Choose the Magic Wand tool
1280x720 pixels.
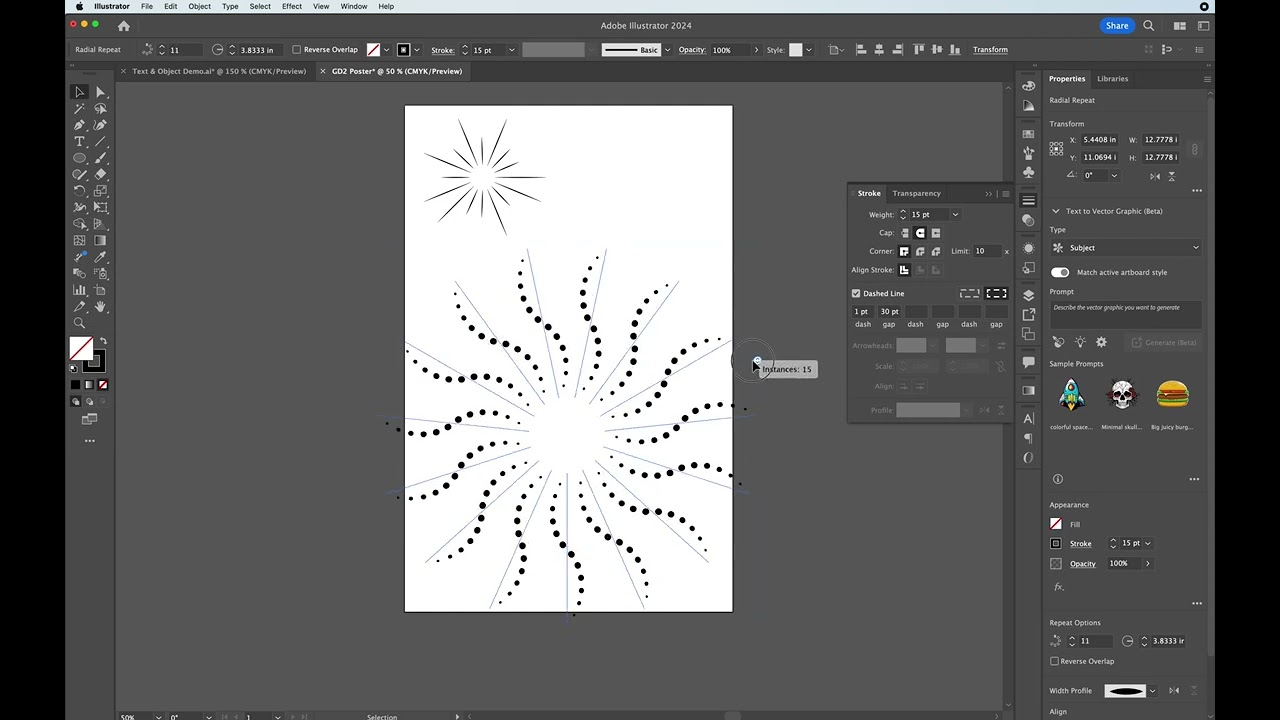(79, 108)
